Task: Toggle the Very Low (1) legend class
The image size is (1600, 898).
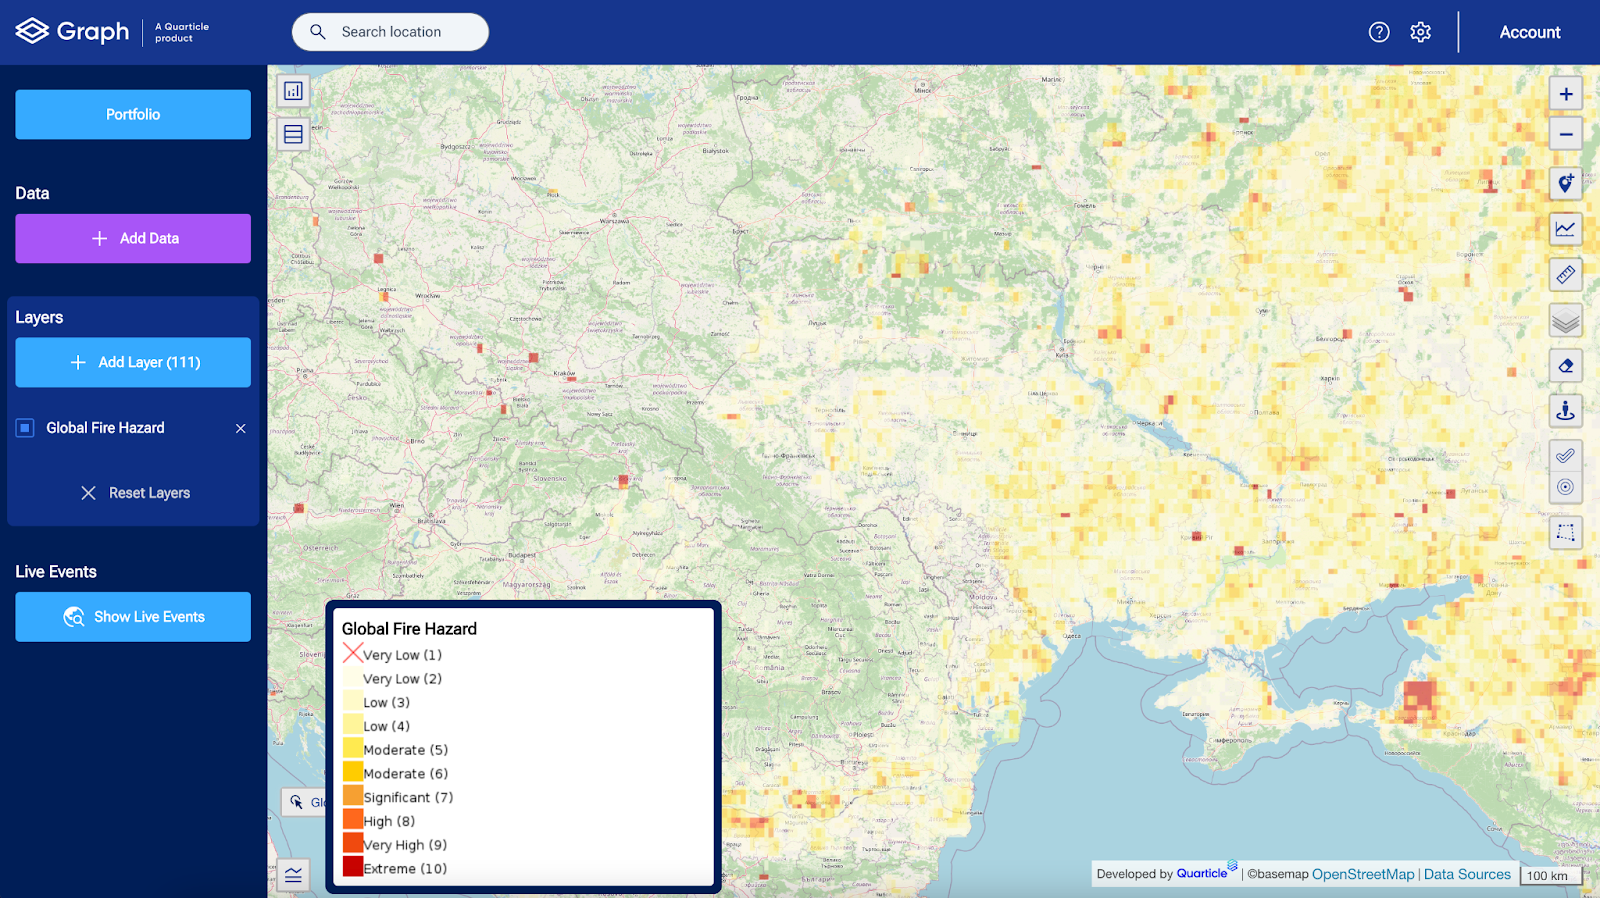Action: click(392, 655)
